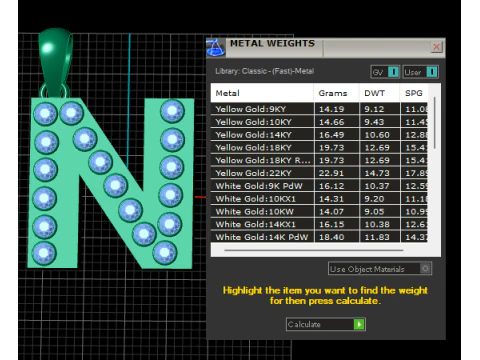This screenshot has width=480, height=360.
Task: Toggle Use Object Materials option
Action: [380, 269]
